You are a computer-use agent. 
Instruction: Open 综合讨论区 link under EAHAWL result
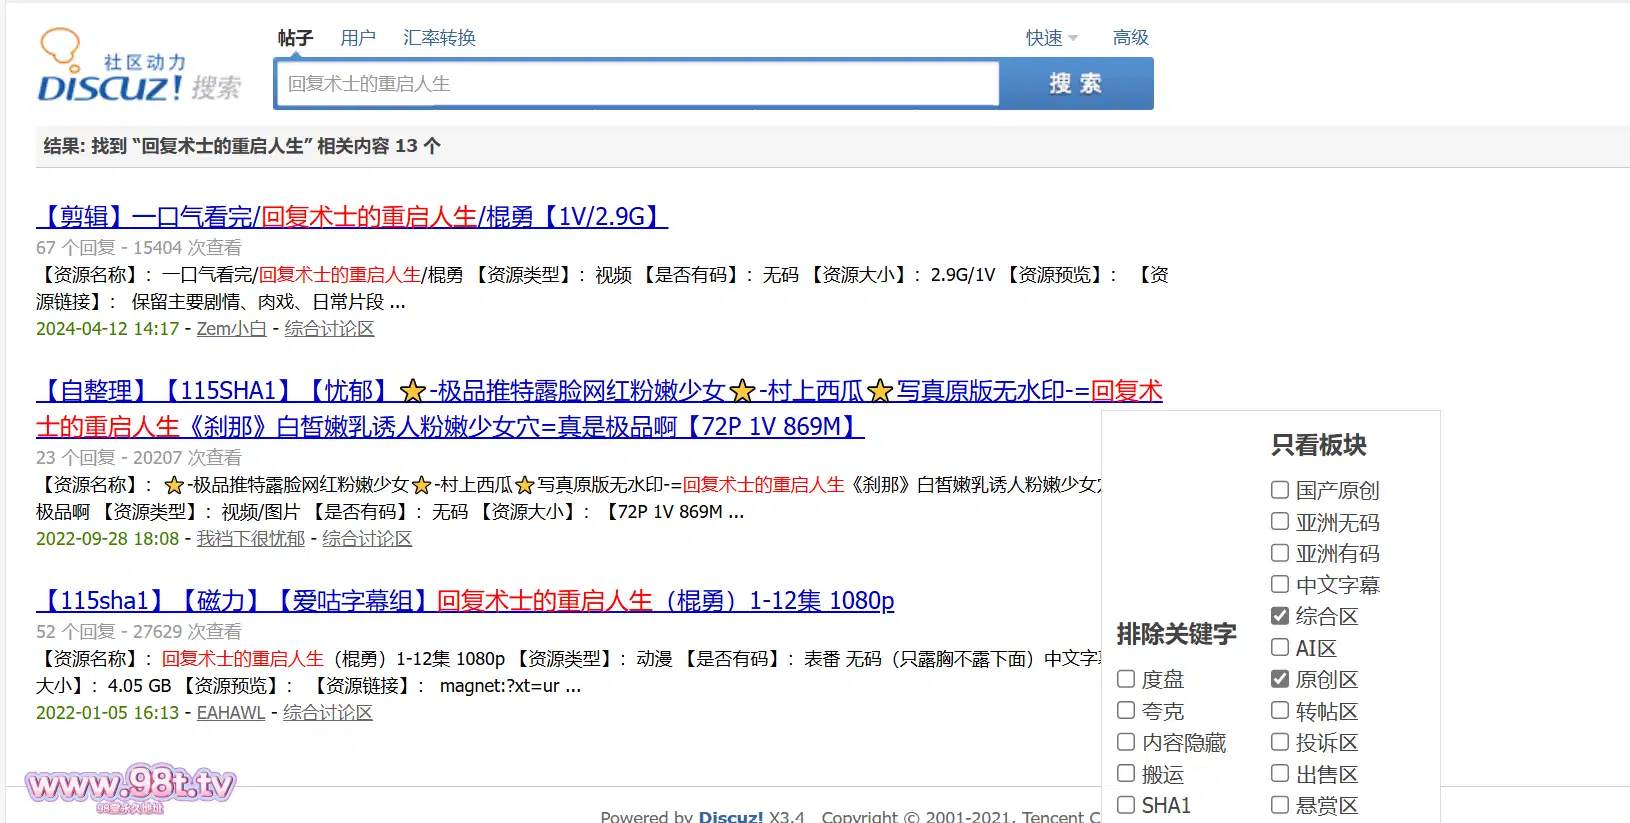point(328,713)
